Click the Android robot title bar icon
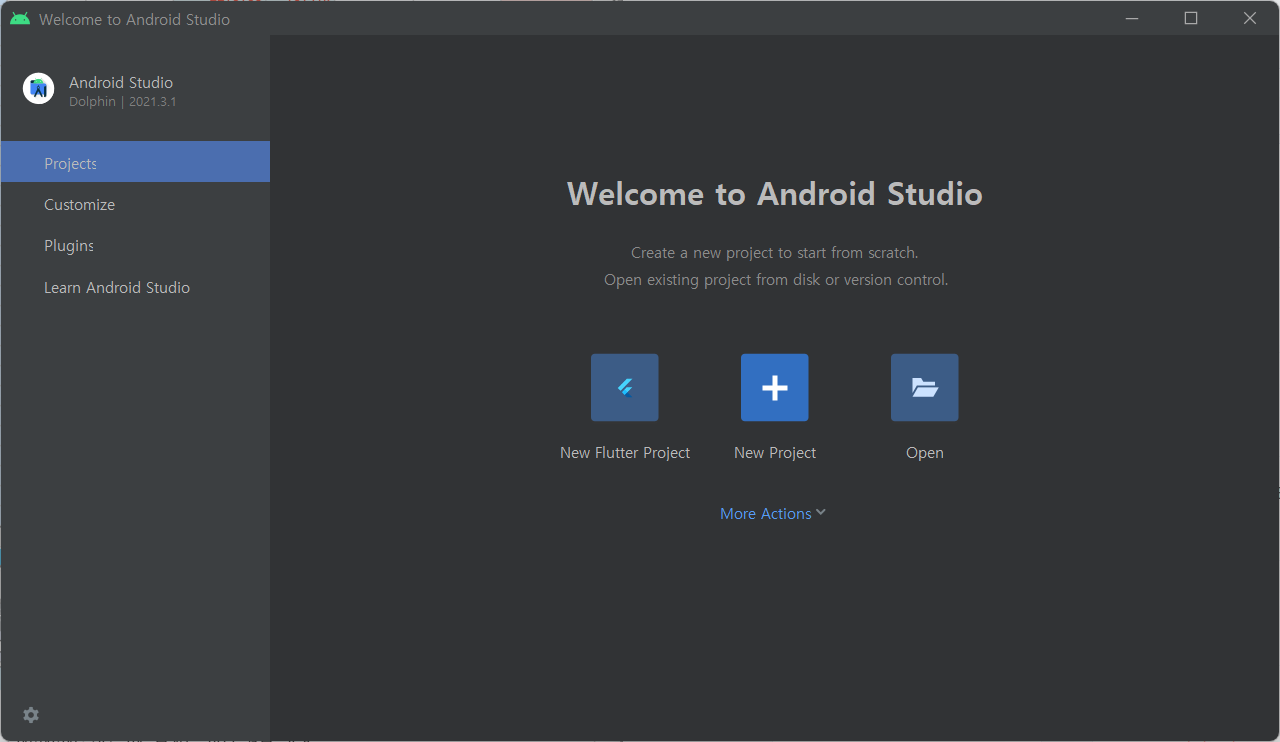The image size is (1280, 742). pos(20,19)
